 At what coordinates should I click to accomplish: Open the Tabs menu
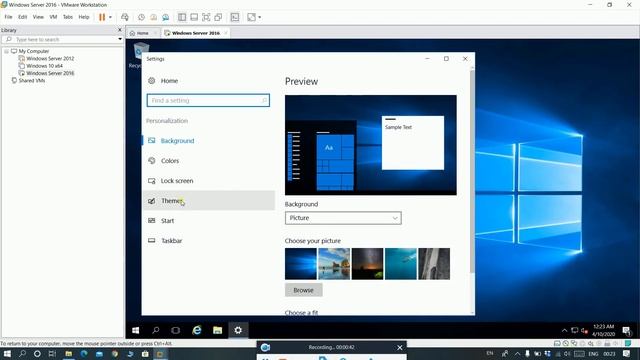pyautogui.click(x=68, y=17)
